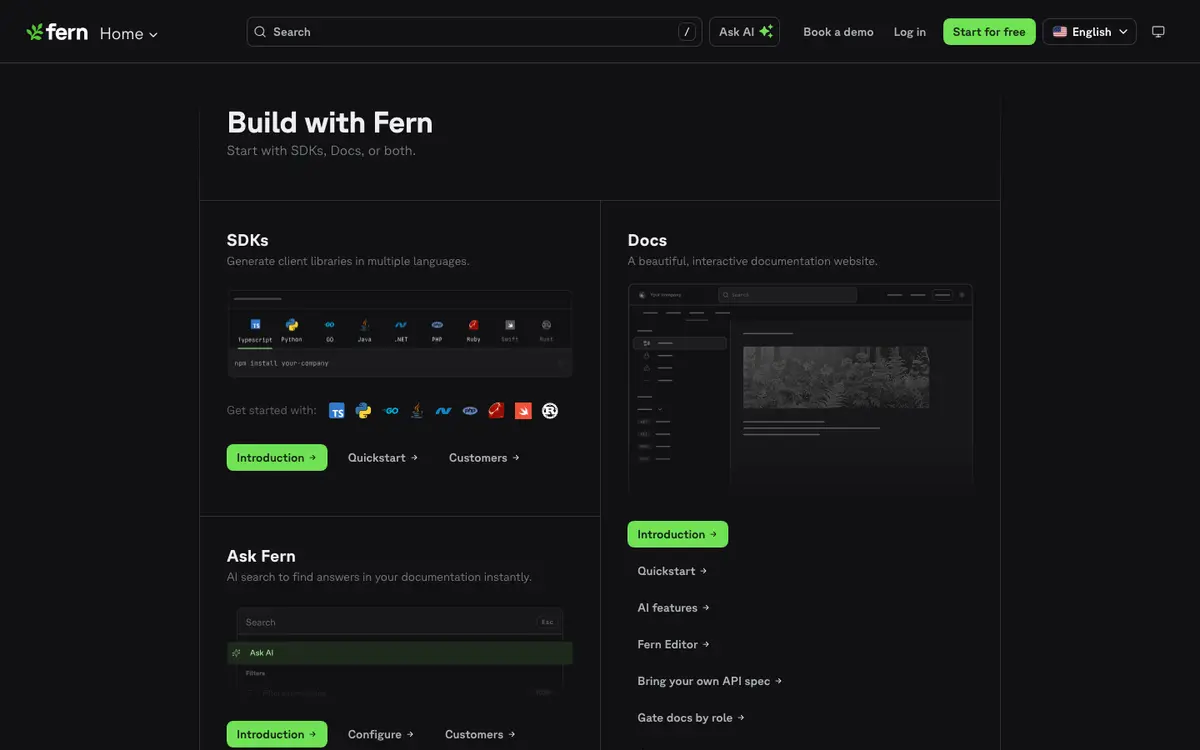Click Start for free button

[989, 32]
